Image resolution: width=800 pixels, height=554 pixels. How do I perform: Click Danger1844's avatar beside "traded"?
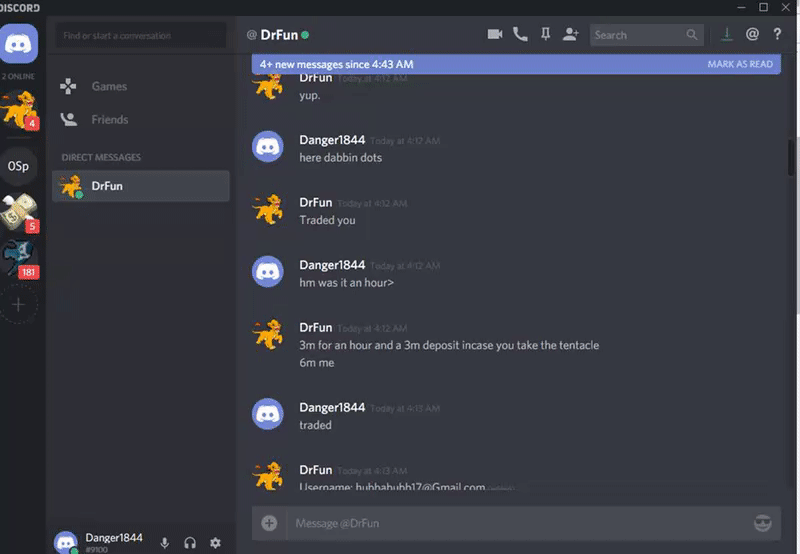click(268, 414)
